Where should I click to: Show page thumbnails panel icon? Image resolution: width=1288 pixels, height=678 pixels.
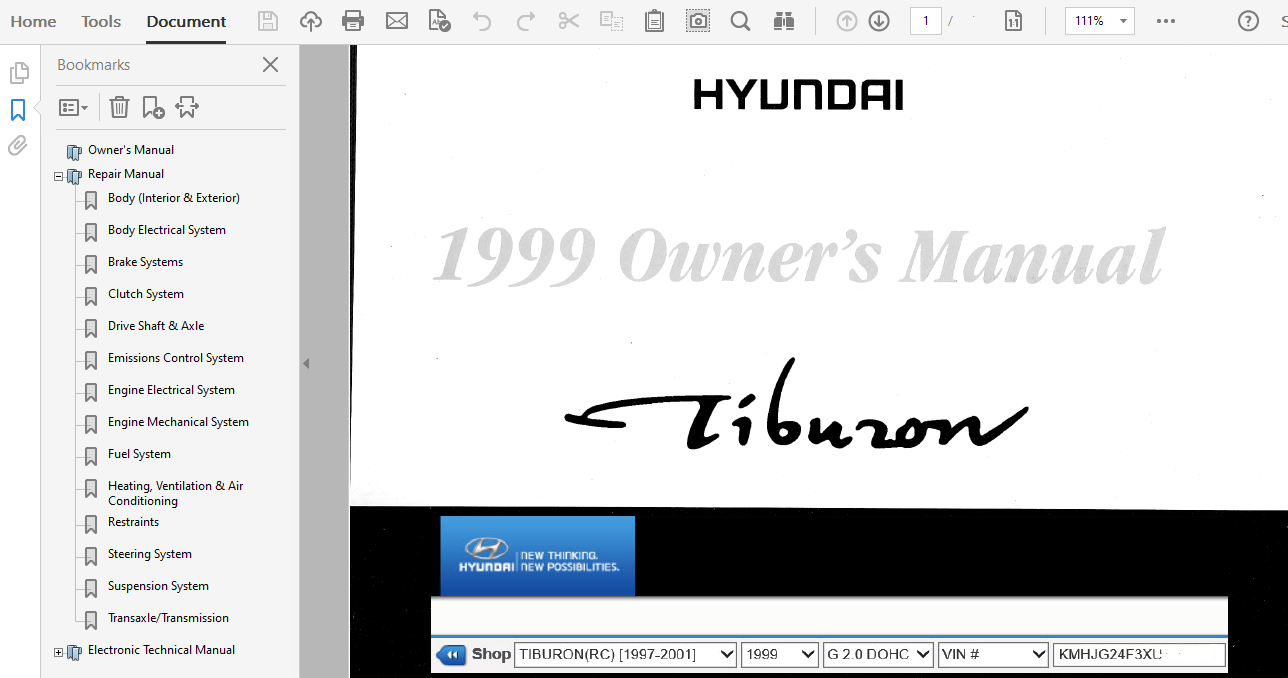point(18,73)
